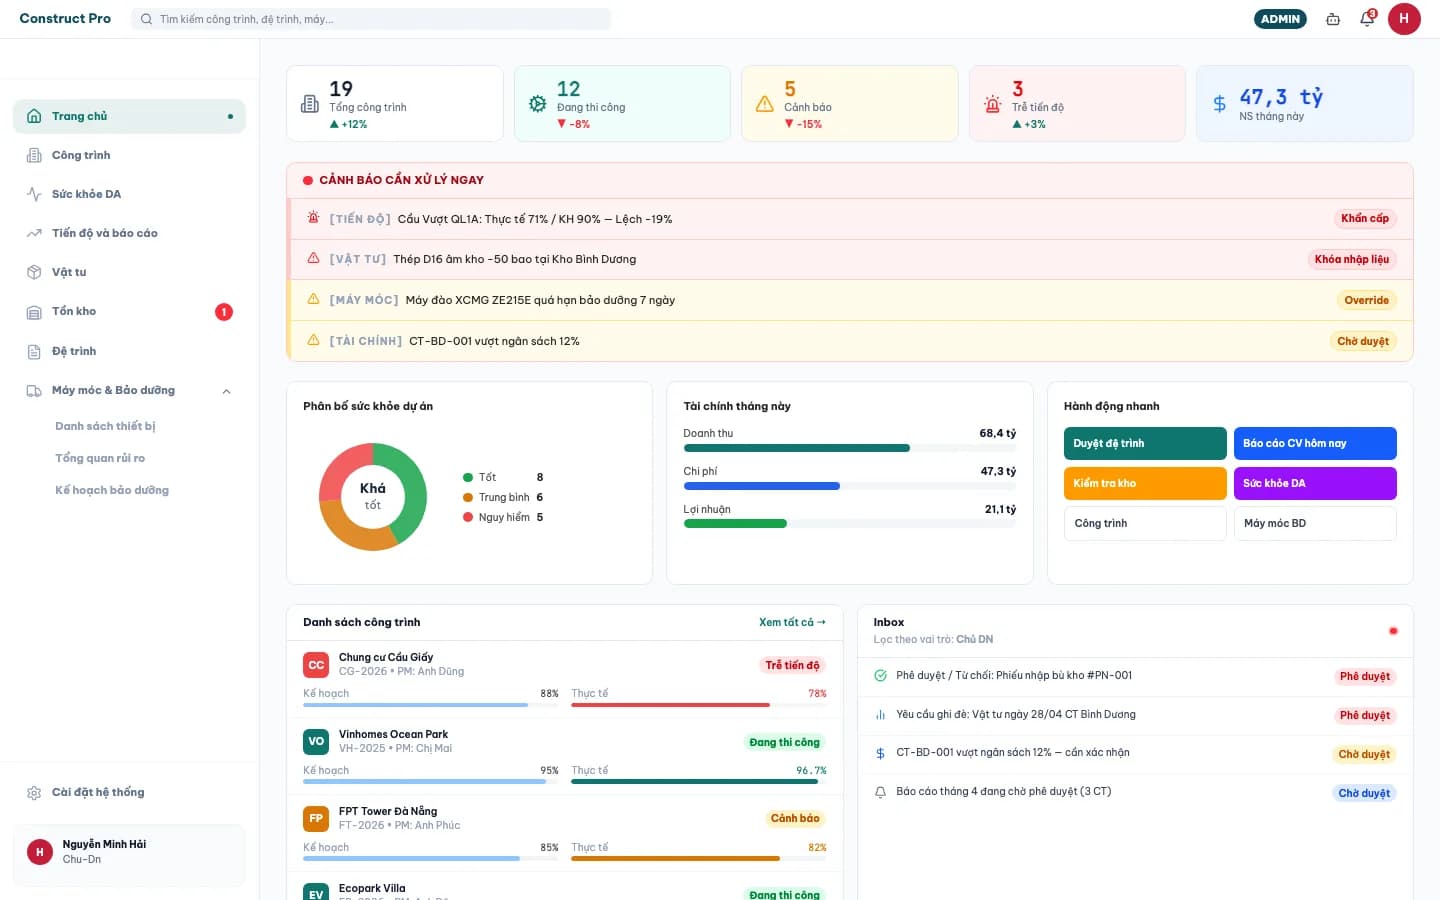Click Khóa nhập liệu on Thép D16 alert
The image size is (1440, 900).
[1352, 259]
